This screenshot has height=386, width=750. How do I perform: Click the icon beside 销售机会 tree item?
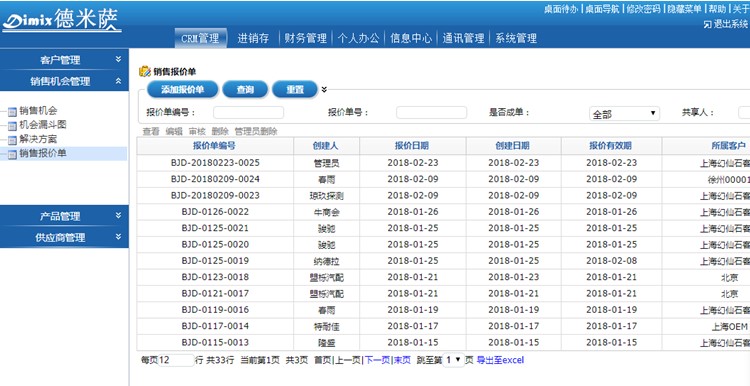12,112
